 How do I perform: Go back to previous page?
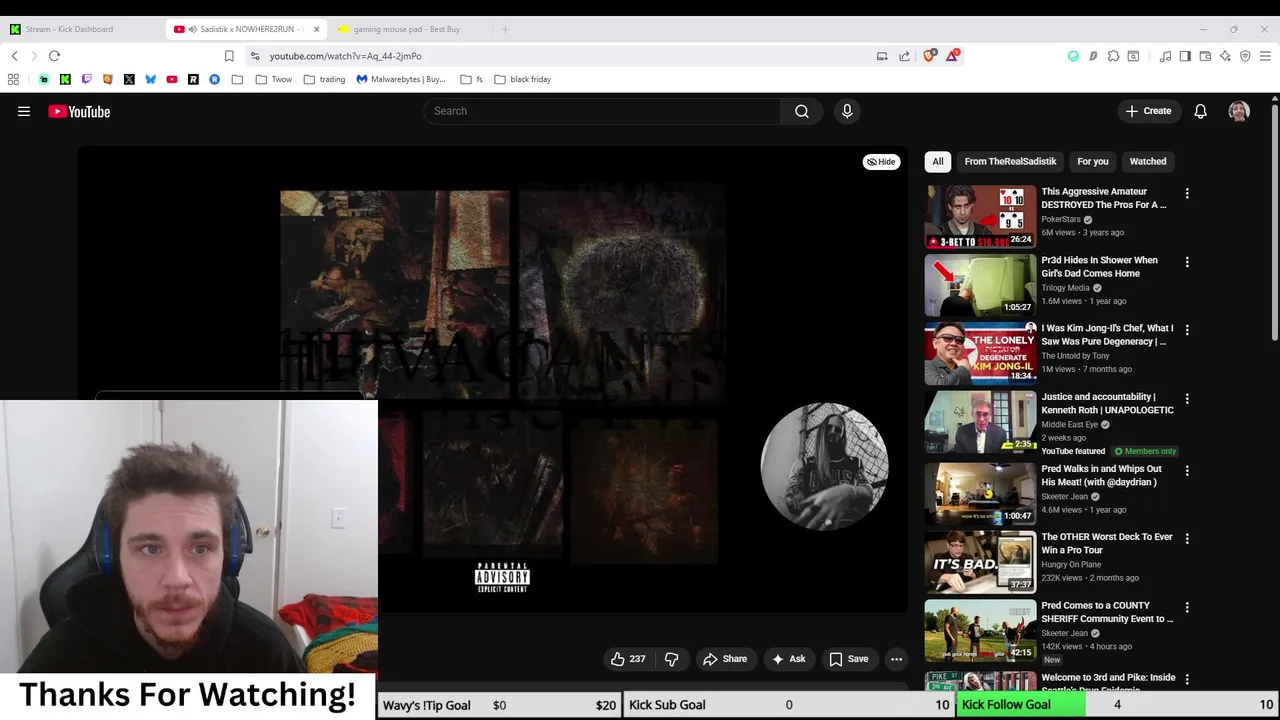click(15, 56)
